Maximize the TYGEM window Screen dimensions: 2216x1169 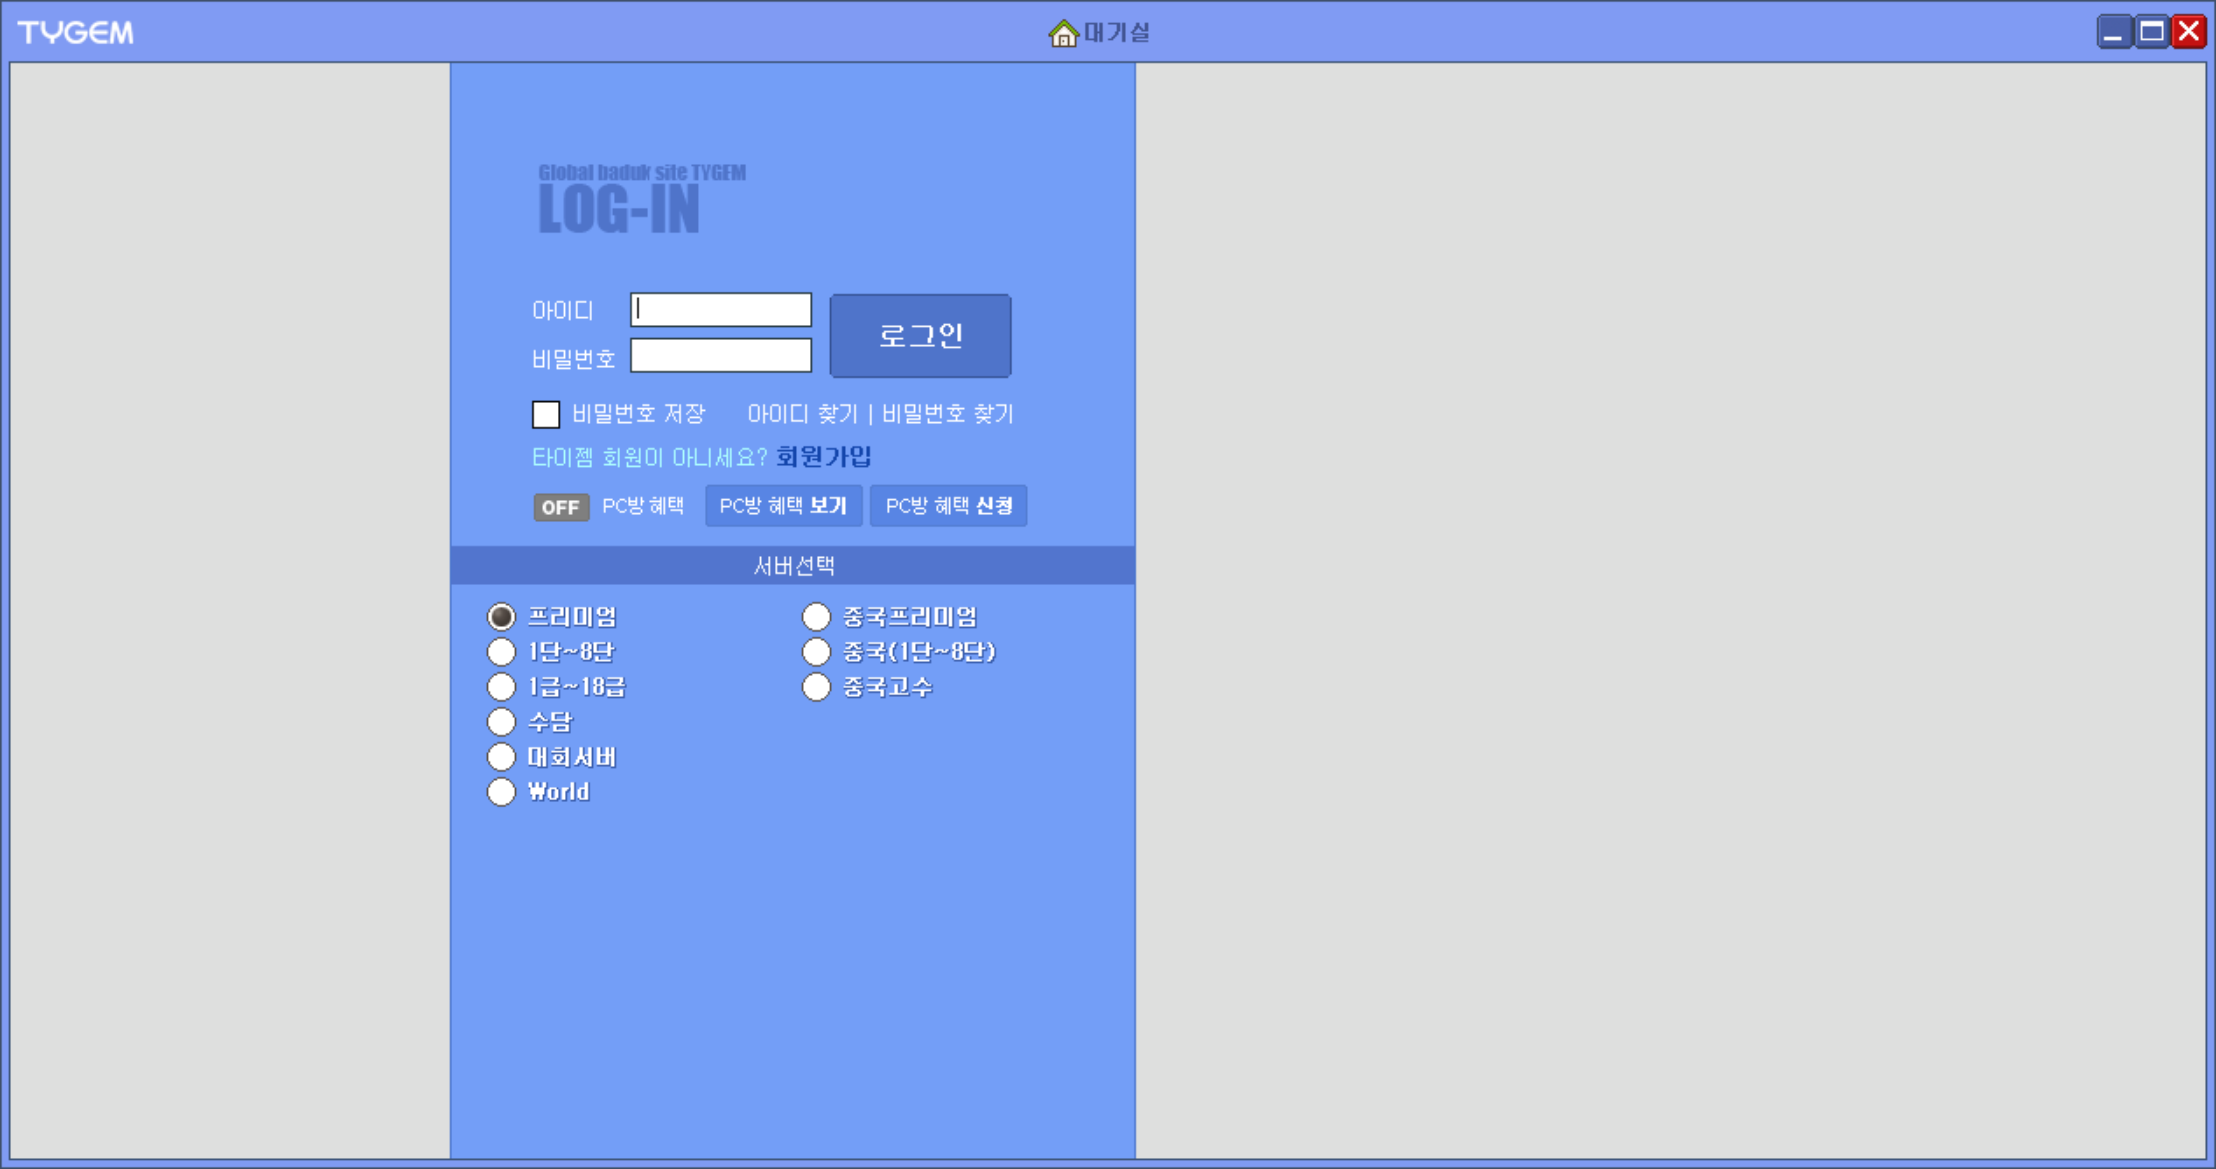pos(2151,32)
